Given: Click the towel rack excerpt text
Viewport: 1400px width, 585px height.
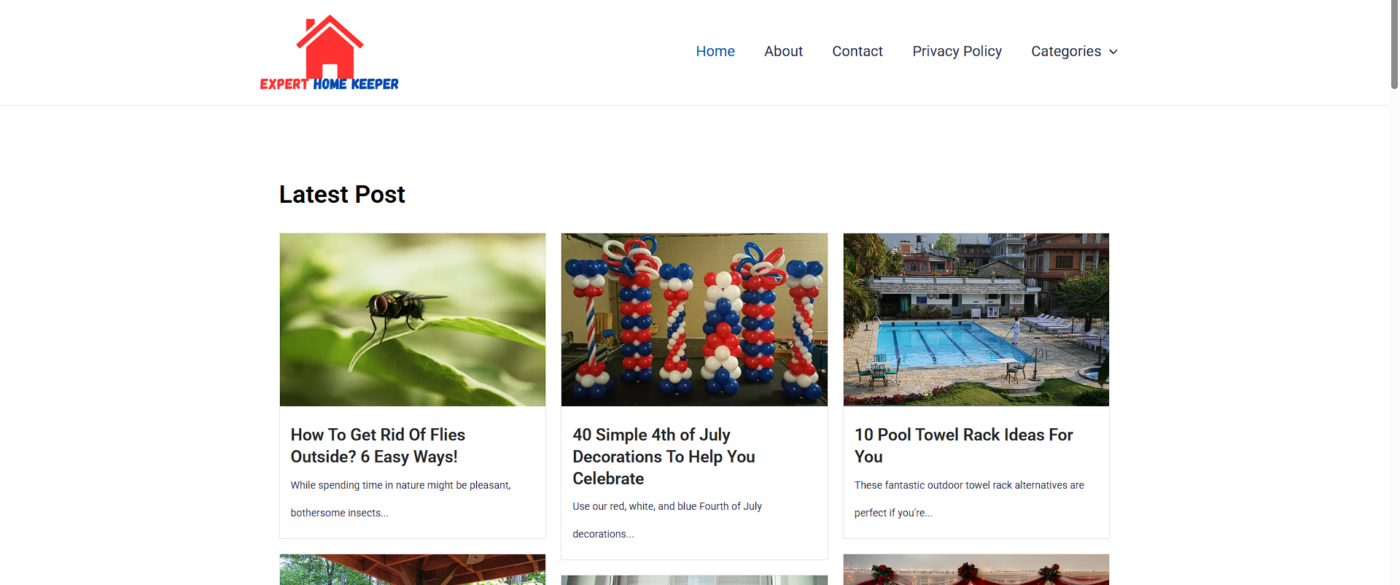Looking at the screenshot, I should (x=969, y=499).
